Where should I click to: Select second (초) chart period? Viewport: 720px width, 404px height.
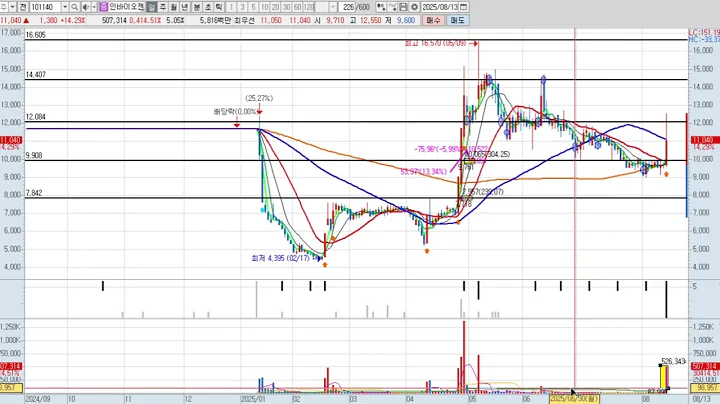pyautogui.click(x=208, y=7)
